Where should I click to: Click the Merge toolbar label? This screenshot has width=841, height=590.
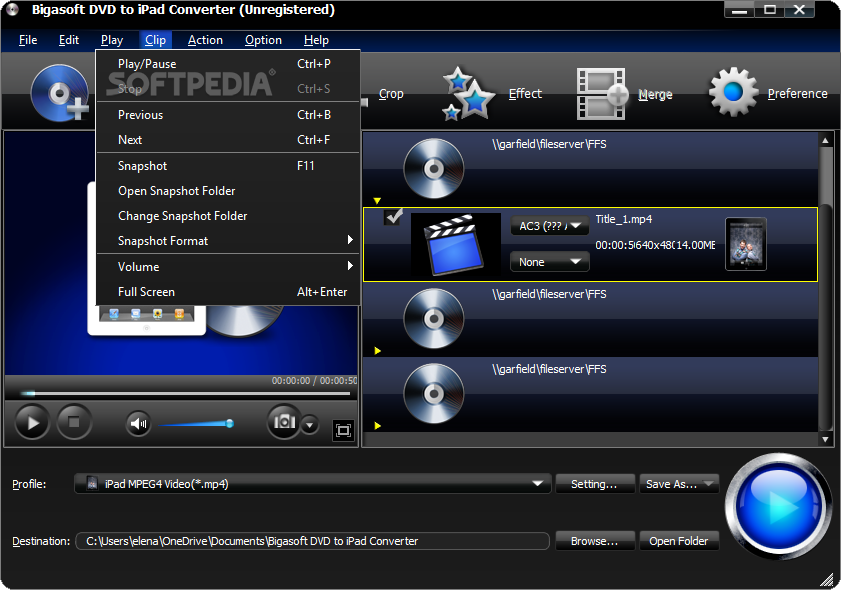click(655, 94)
